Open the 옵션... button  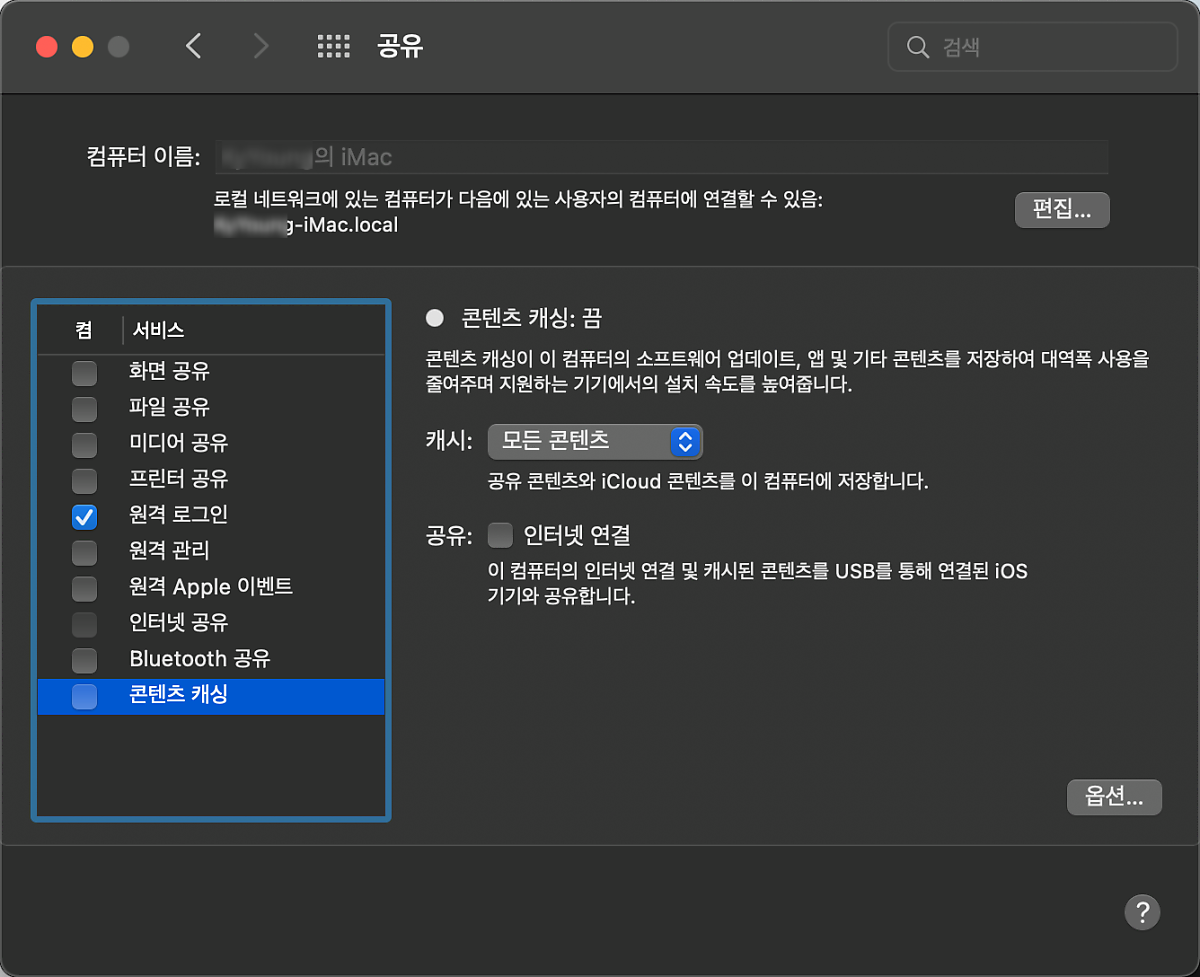[x=1114, y=797]
